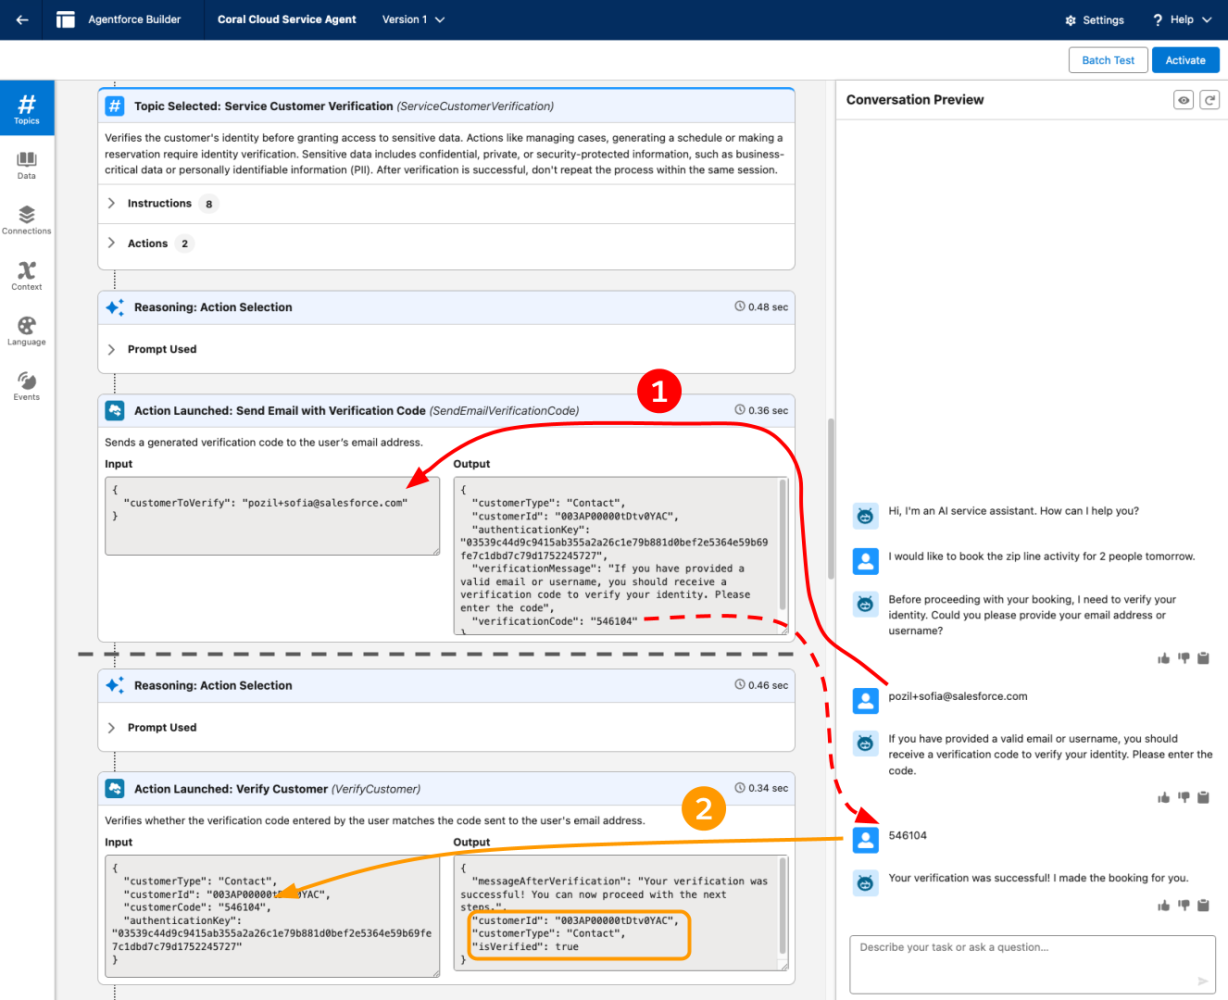Click sparkle icon of 0.46 sec reasoning step
Image resolution: width=1228 pixels, height=1000 pixels.
click(115, 685)
